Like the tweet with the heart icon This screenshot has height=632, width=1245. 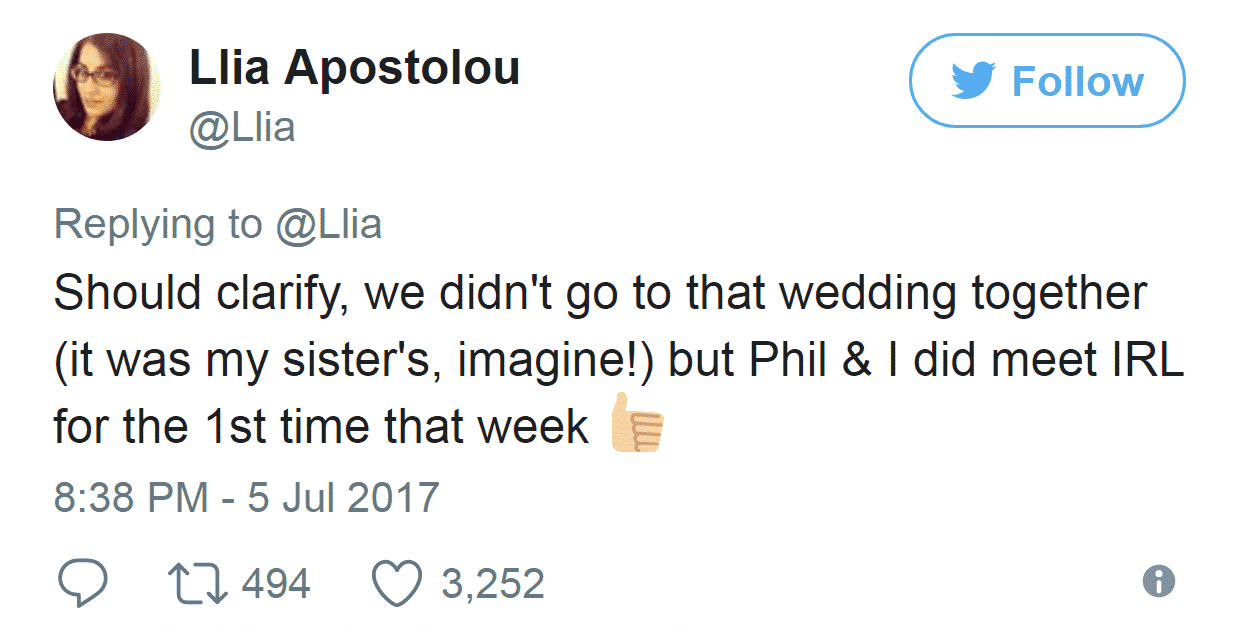pos(398,583)
